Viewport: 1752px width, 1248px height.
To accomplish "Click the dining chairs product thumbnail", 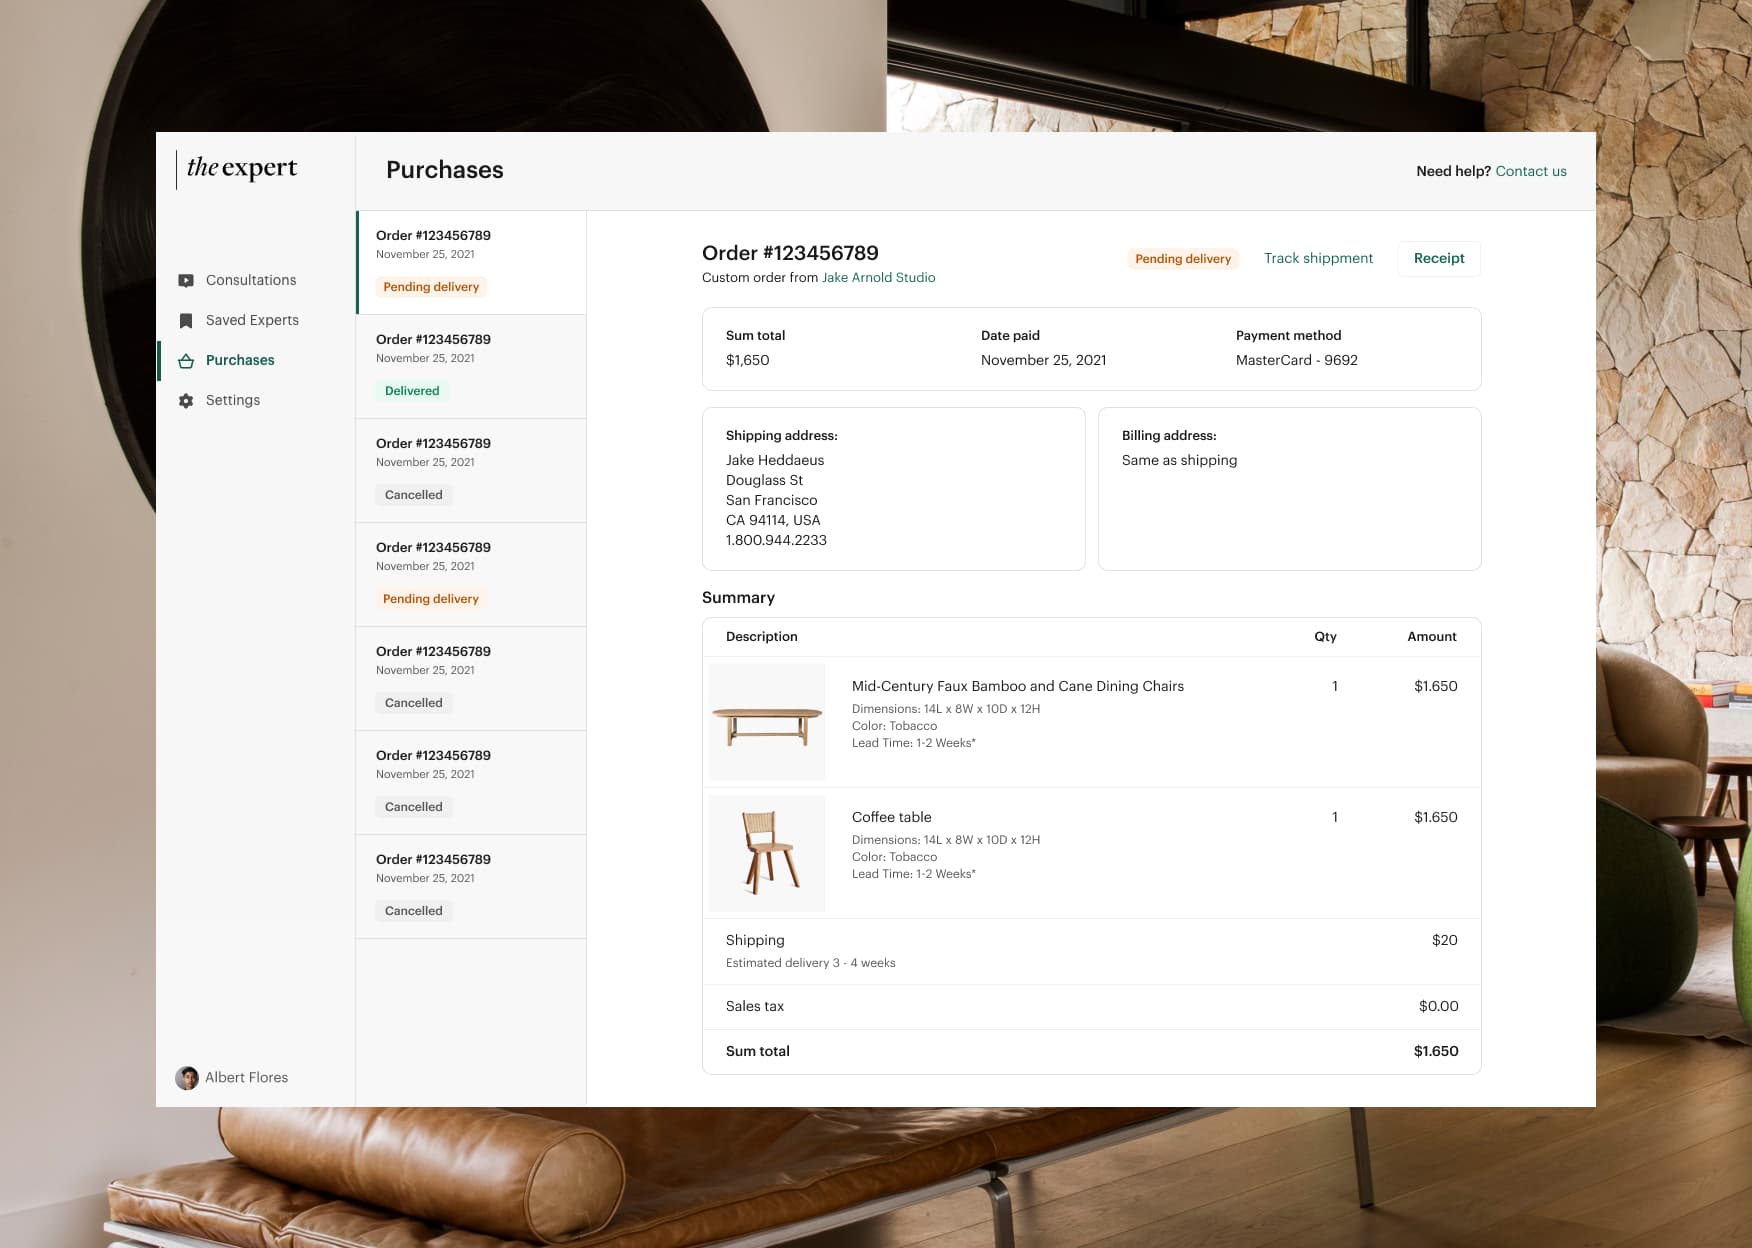I will (x=766, y=720).
